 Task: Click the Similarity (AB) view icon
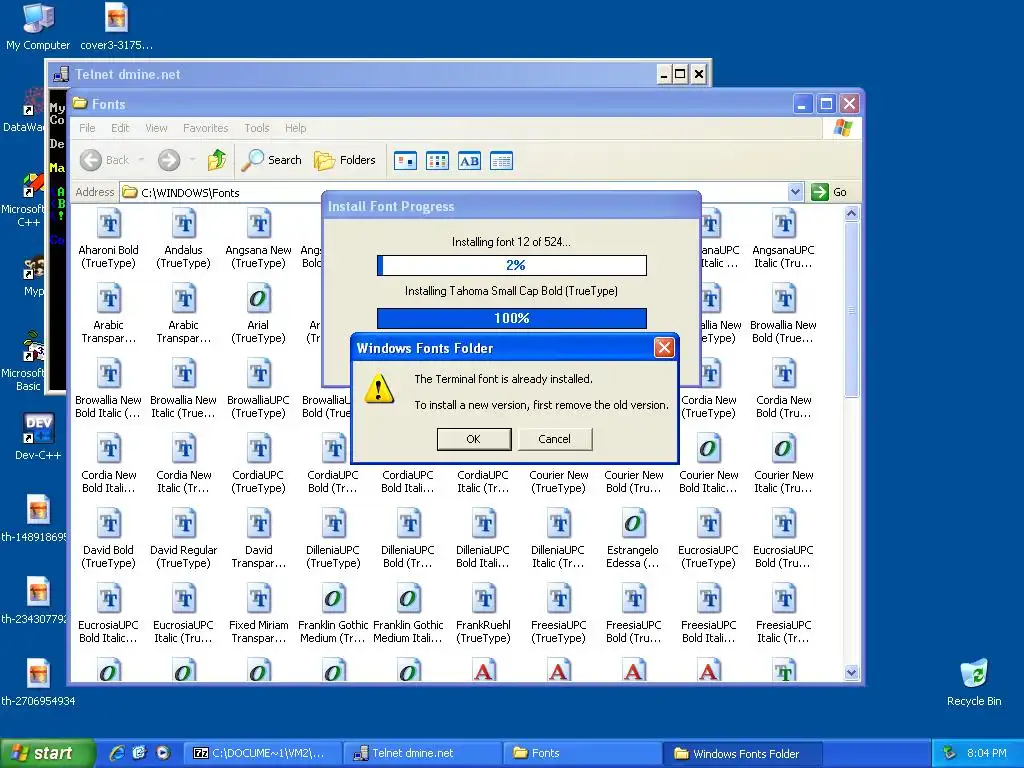[469, 161]
